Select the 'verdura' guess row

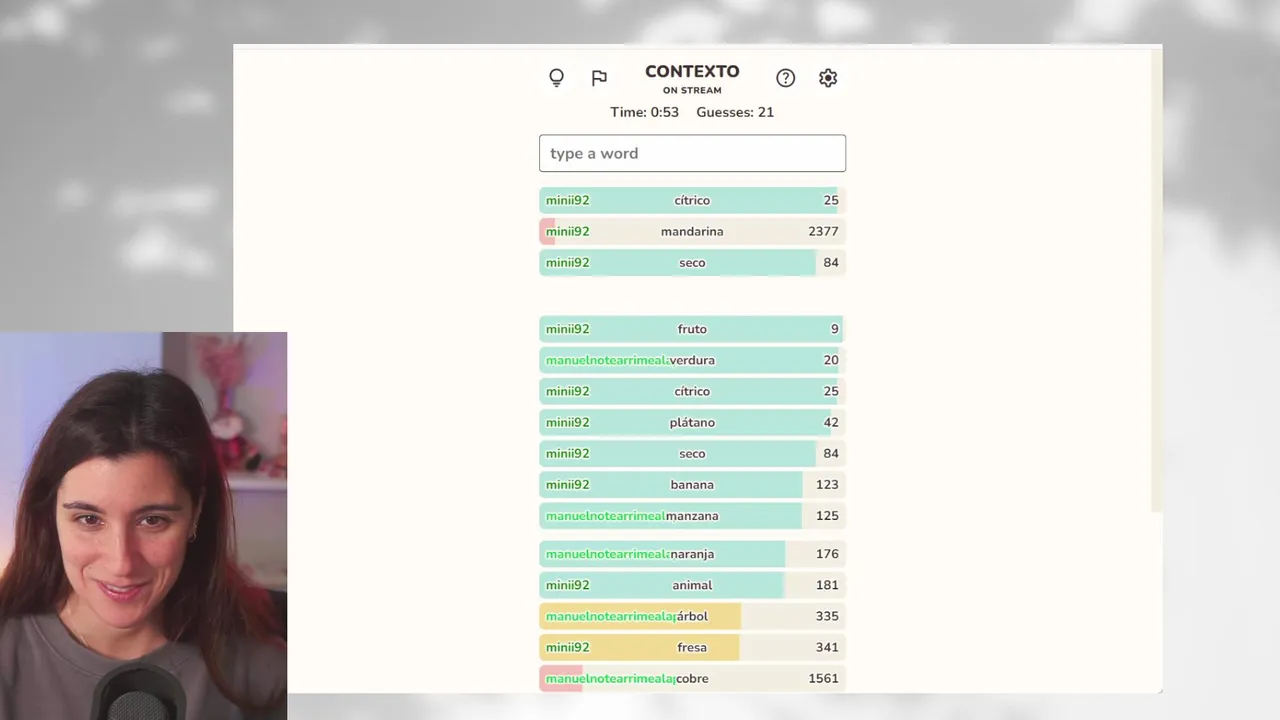692,360
